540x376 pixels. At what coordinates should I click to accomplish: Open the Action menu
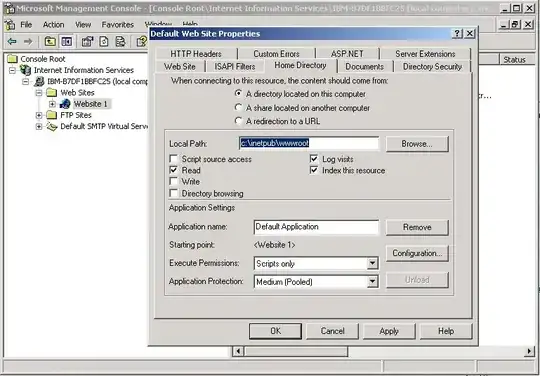point(53,25)
